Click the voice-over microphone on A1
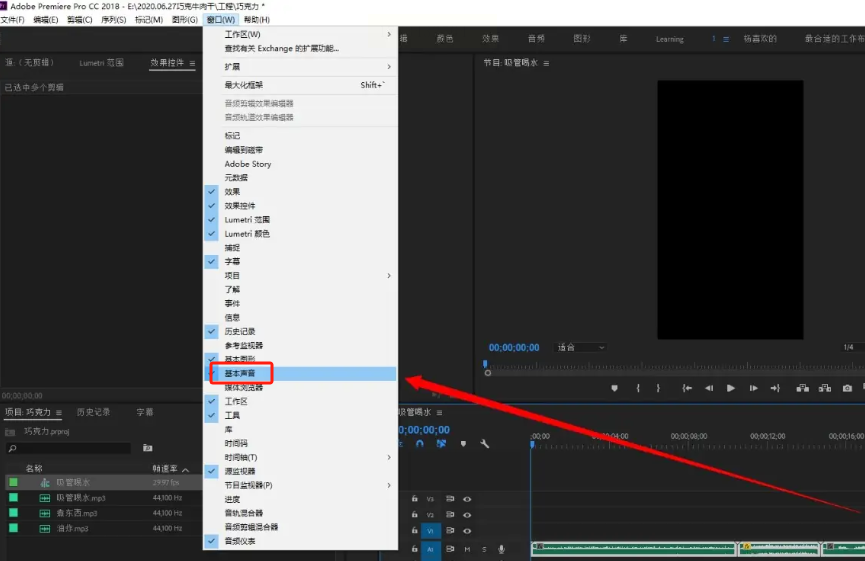 click(501, 549)
